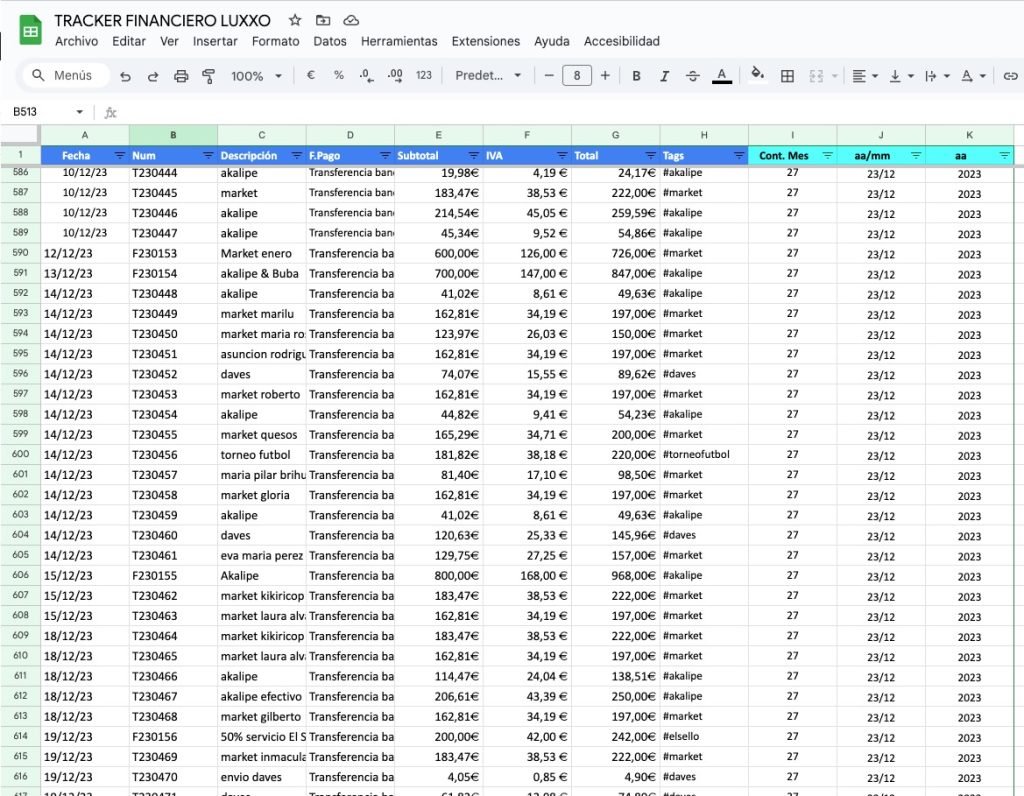Image resolution: width=1024 pixels, height=796 pixels.
Task: Open the Editar menu
Action: tap(129, 41)
